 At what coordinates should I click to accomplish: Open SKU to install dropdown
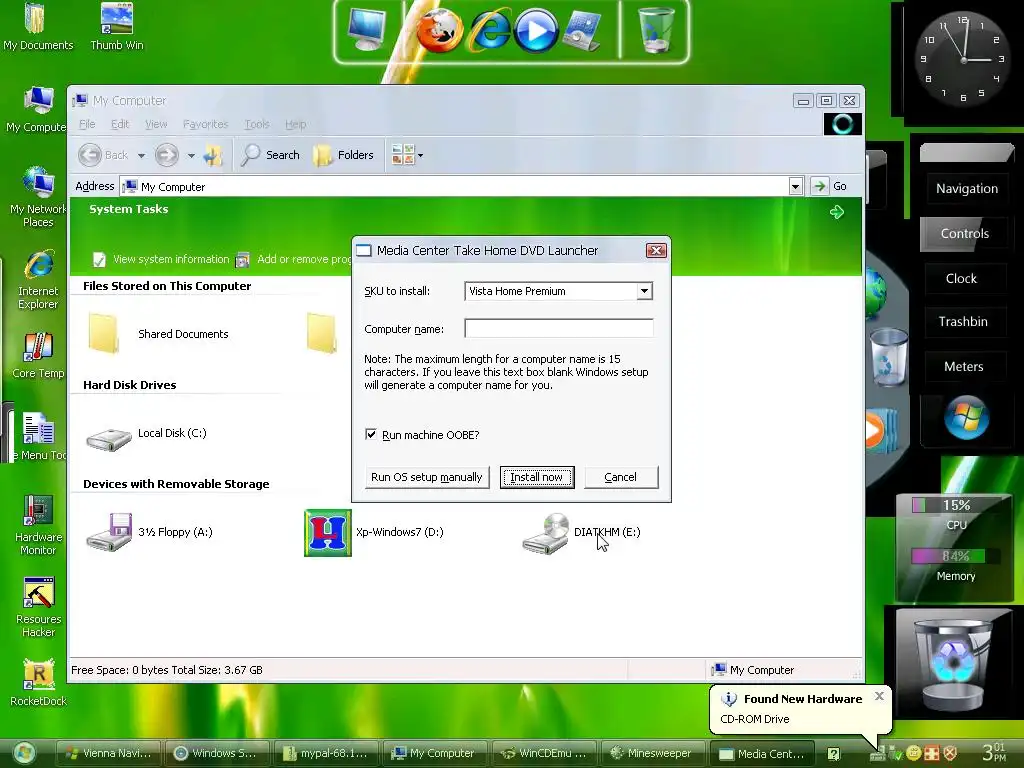(x=644, y=291)
